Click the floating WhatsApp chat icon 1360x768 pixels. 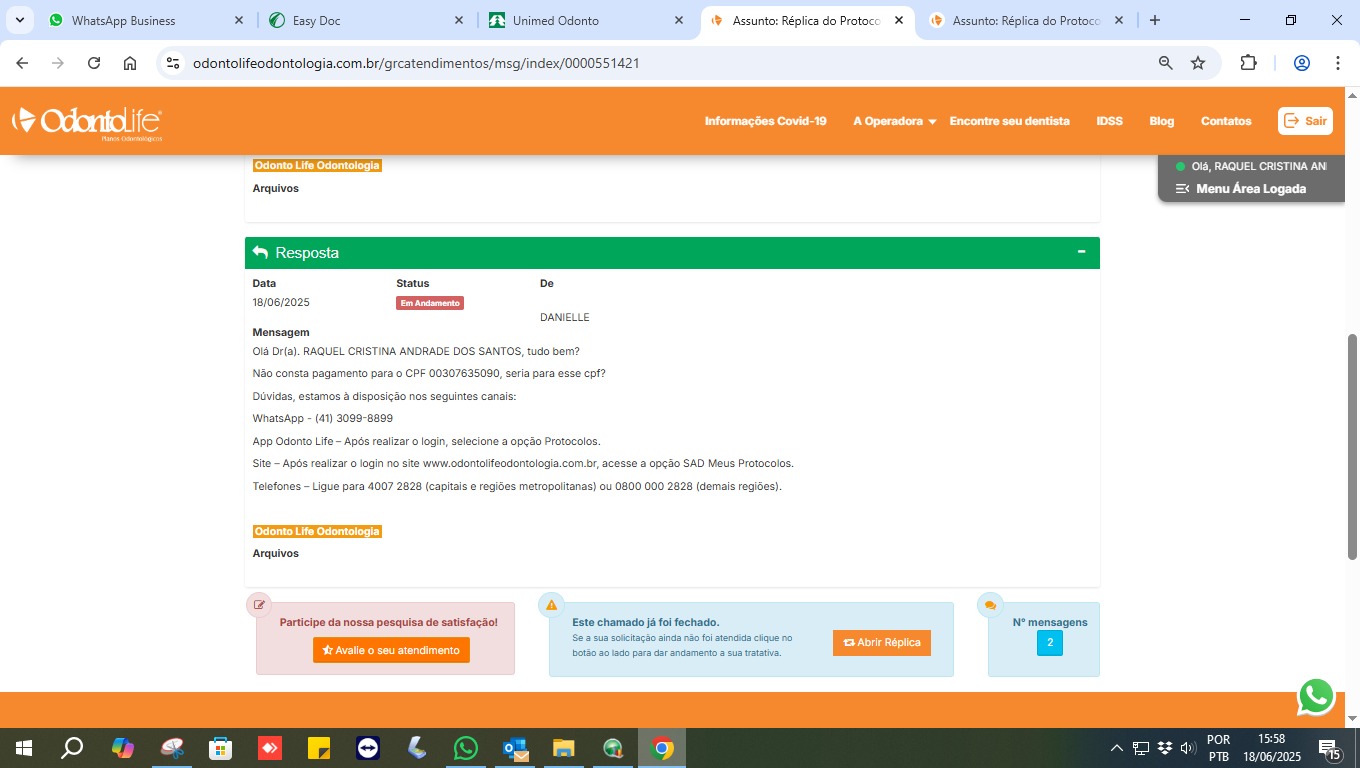coord(1316,697)
